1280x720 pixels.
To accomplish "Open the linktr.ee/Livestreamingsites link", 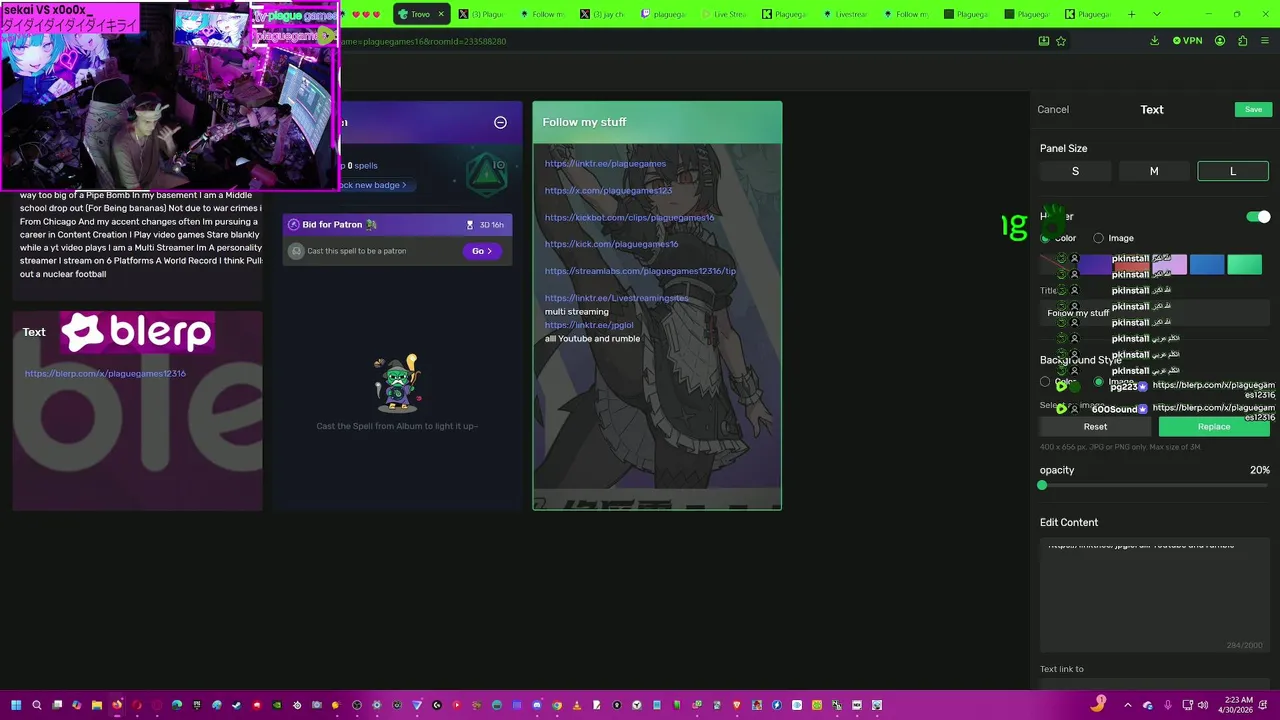I will point(616,298).
